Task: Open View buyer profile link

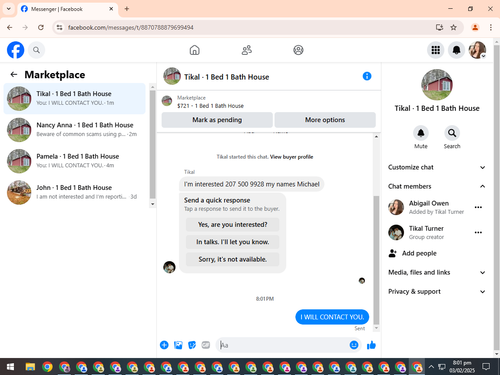Action: click(x=291, y=157)
